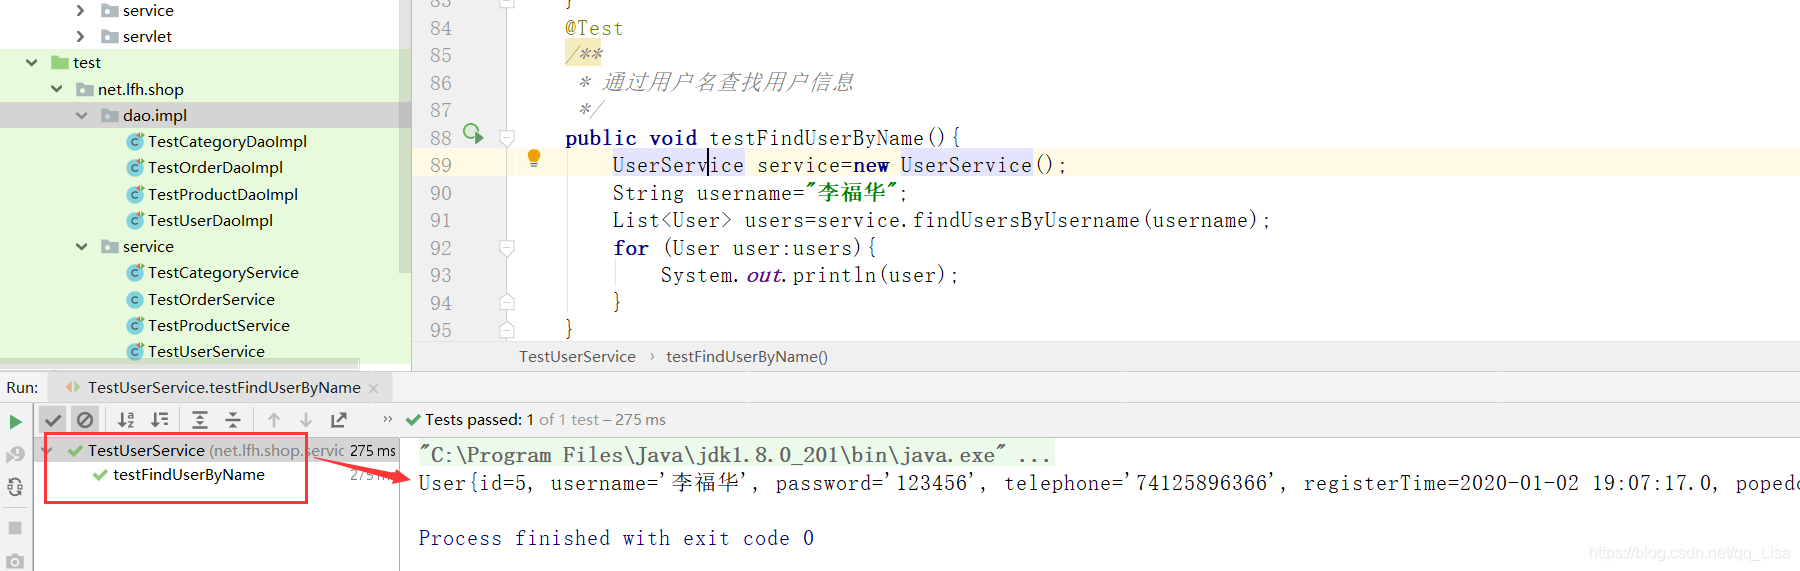
Task: Click line number 89 in gutter
Action: coord(441,165)
